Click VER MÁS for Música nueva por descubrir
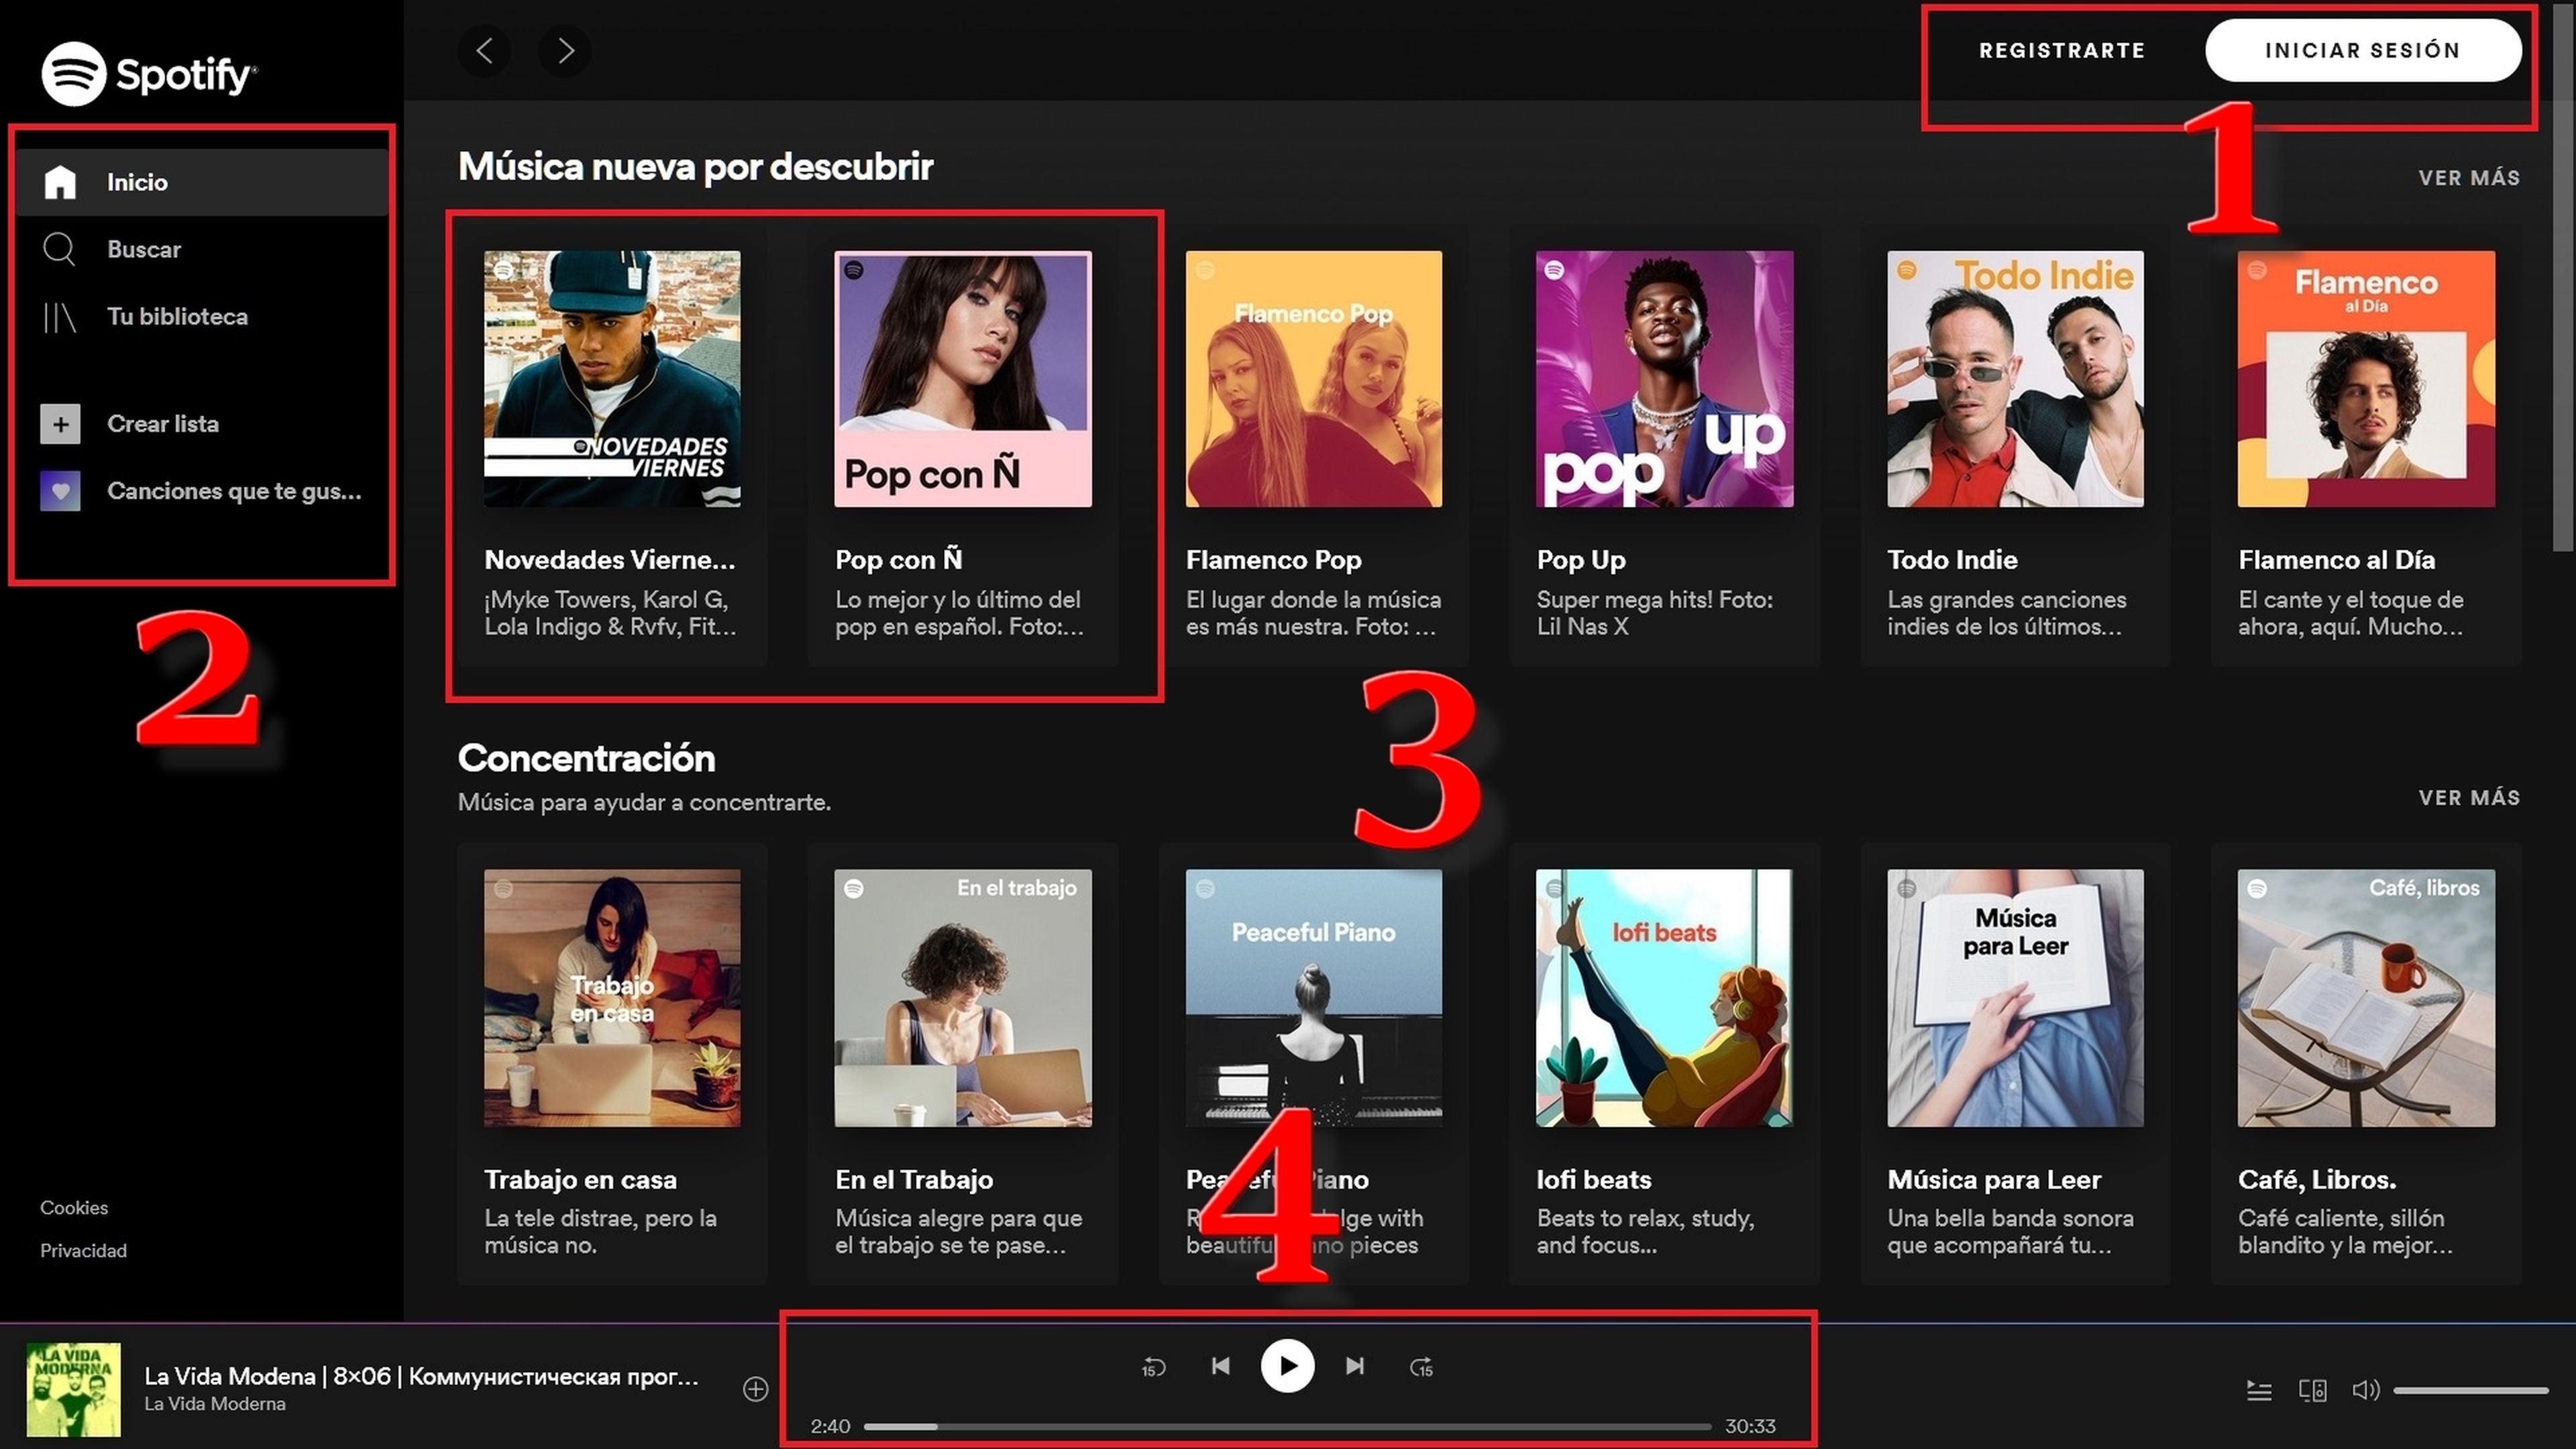The image size is (2576, 1449). [x=2469, y=178]
